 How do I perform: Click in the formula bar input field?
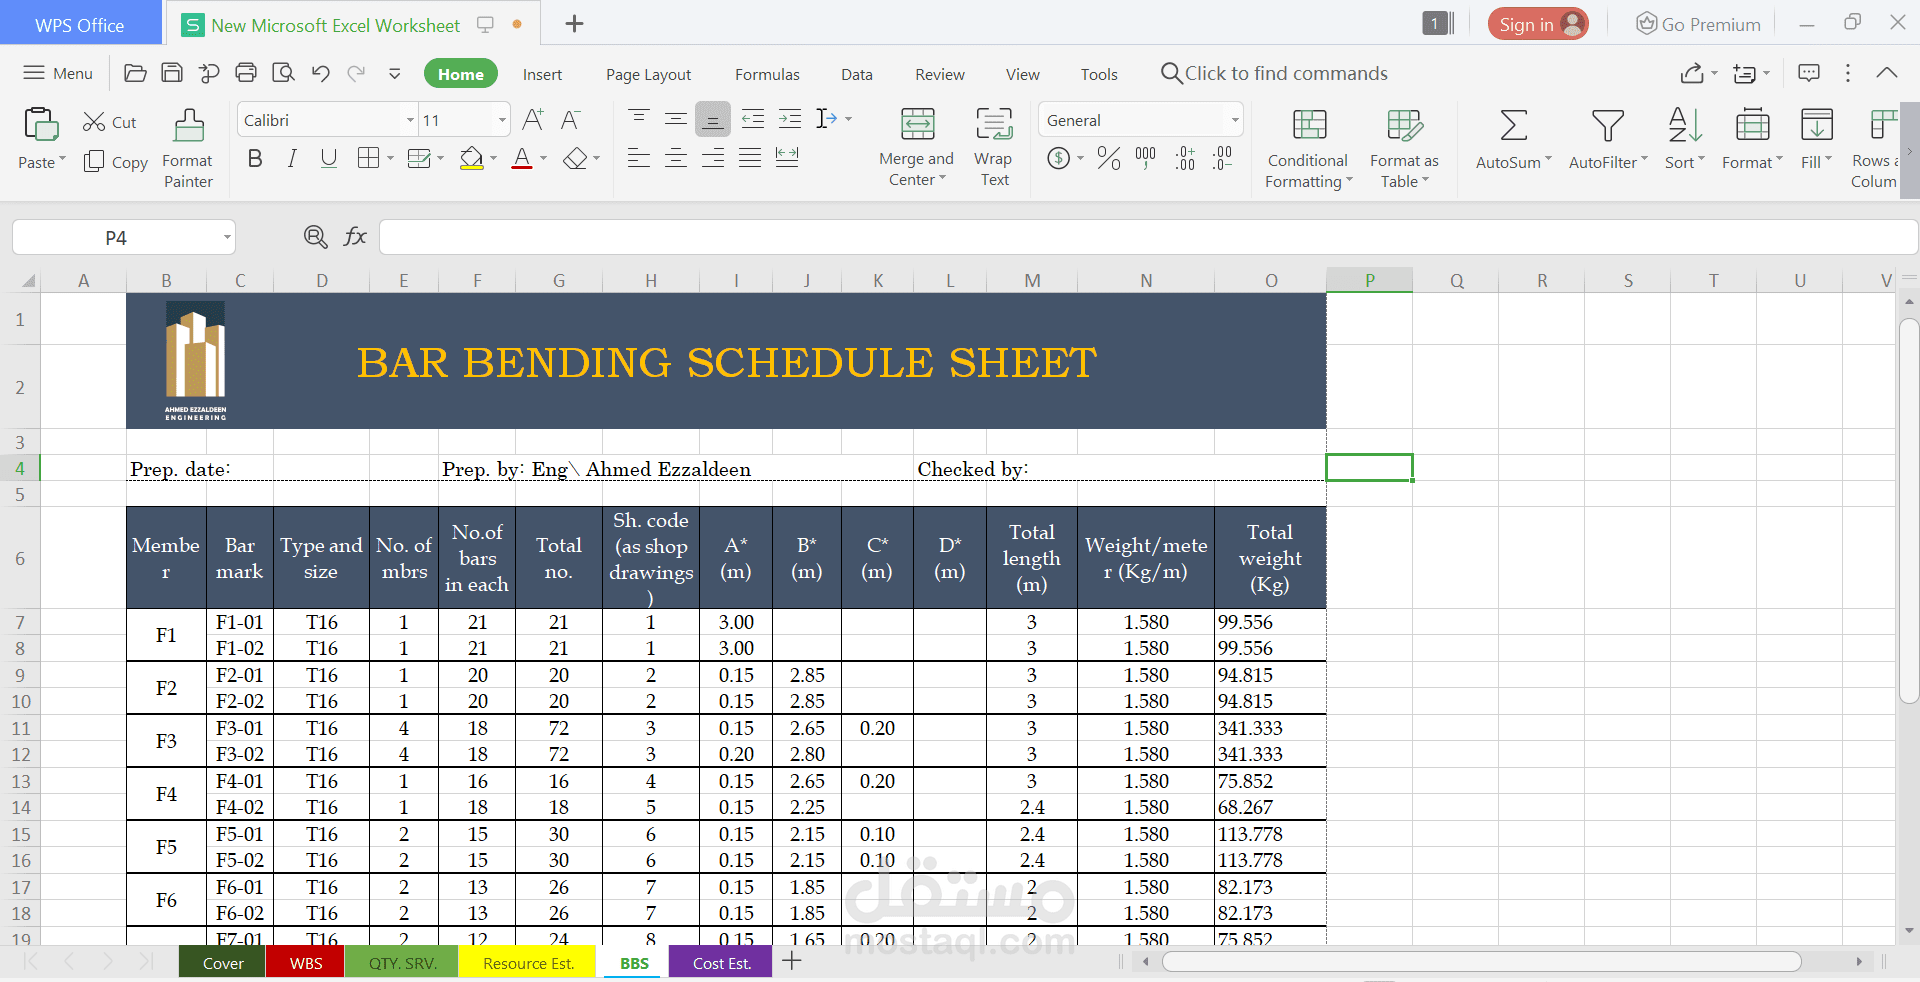click(x=1148, y=237)
